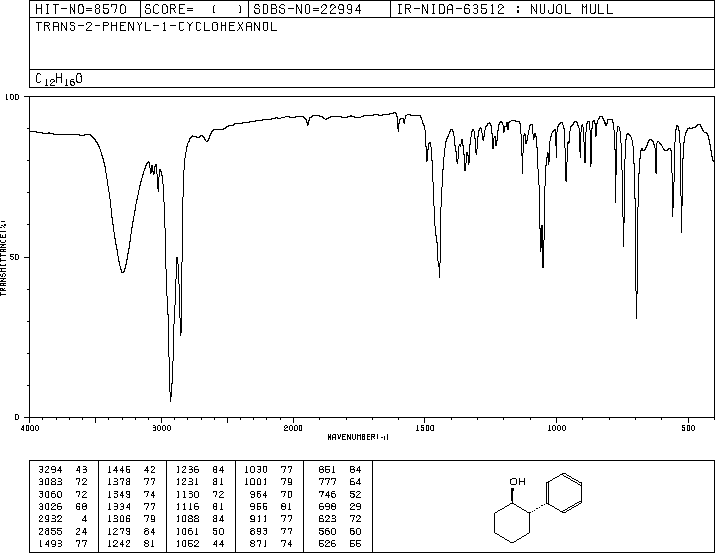Select wavenumber 560 in the peak list
This screenshot has height=553, width=715.
click(327, 531)
